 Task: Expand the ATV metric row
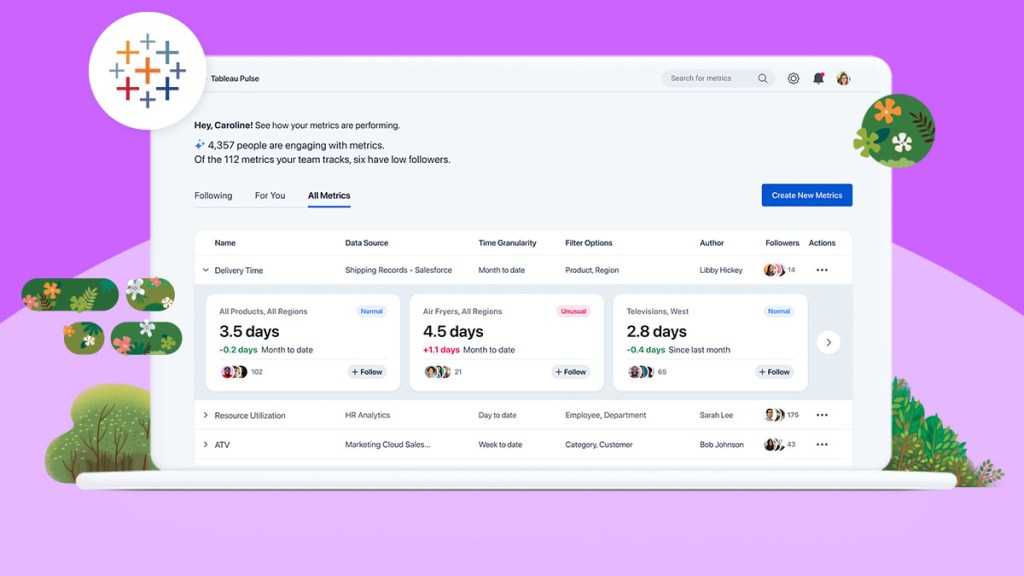[206, 444]
